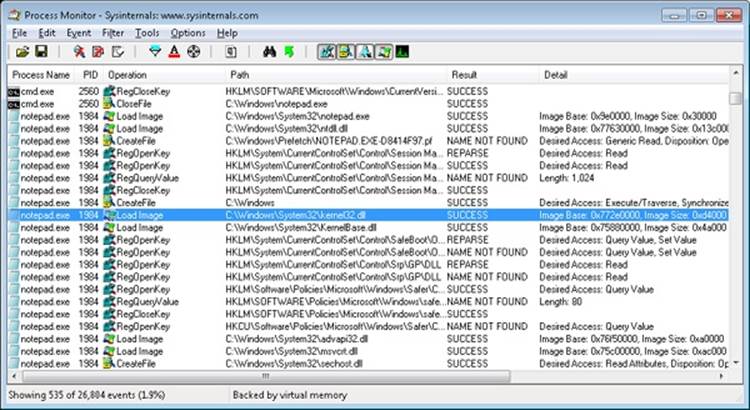Click 'Showing 535 of 26,884 events' status text

87,395
